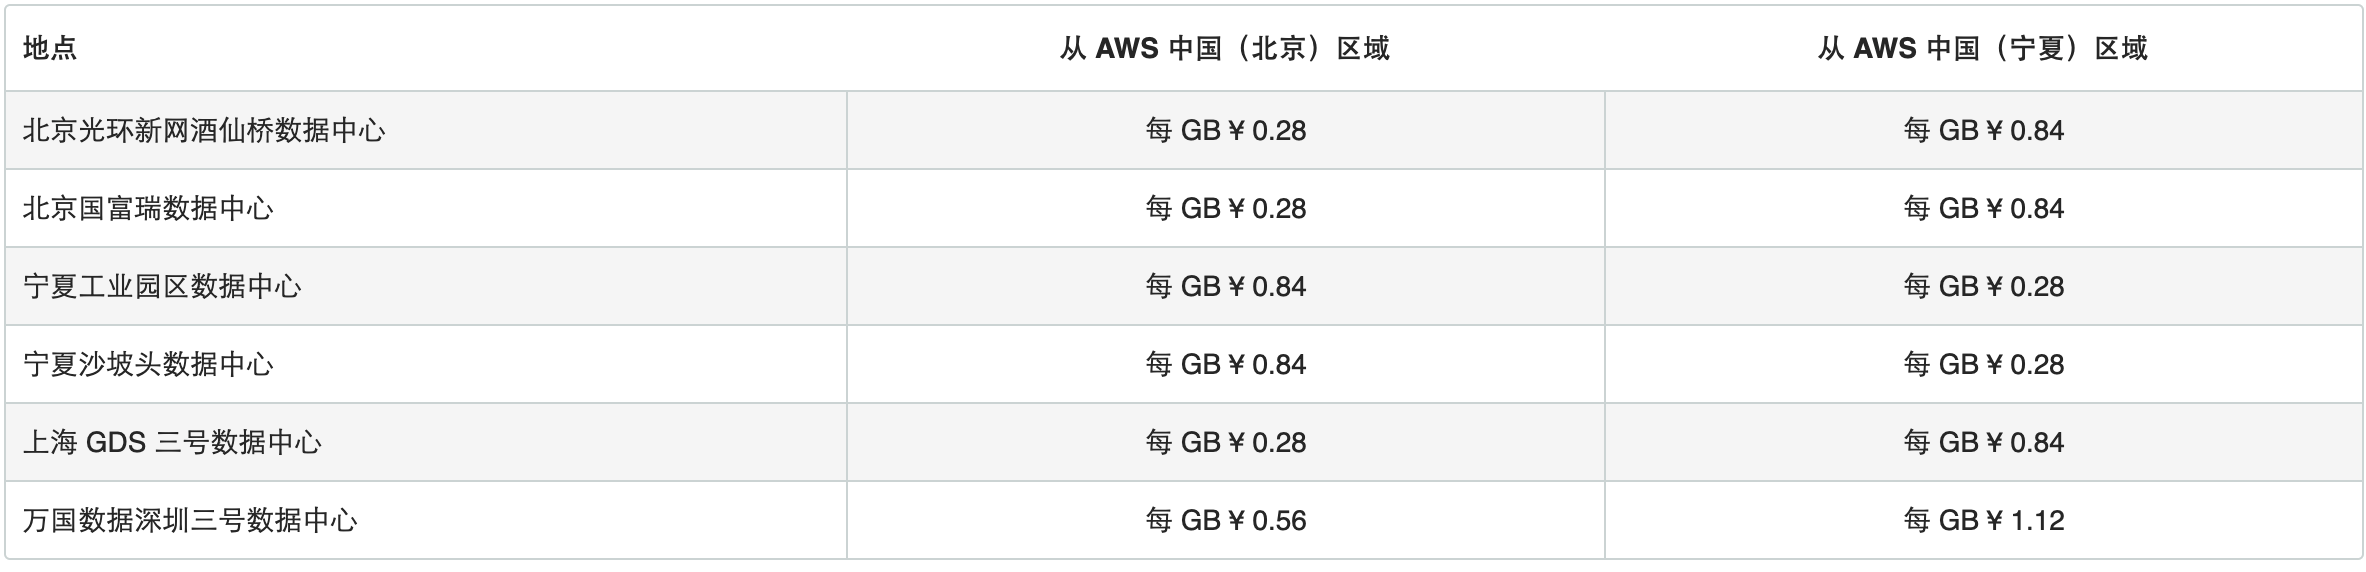Click Beijing-region price for 宁夏沙坡头
Viewport: 2366px width, 572px height.
pos(1225,364)
